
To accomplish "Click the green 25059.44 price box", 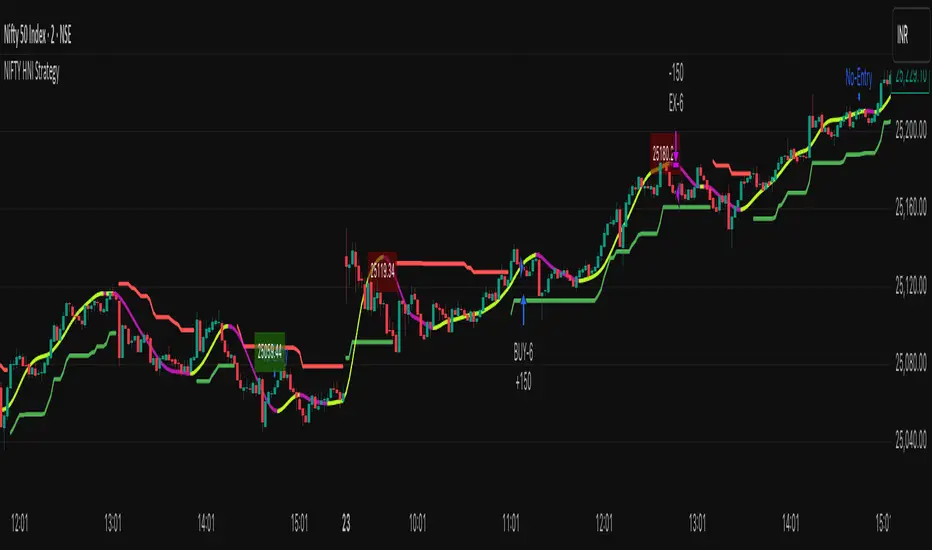I will pos(270,352).
